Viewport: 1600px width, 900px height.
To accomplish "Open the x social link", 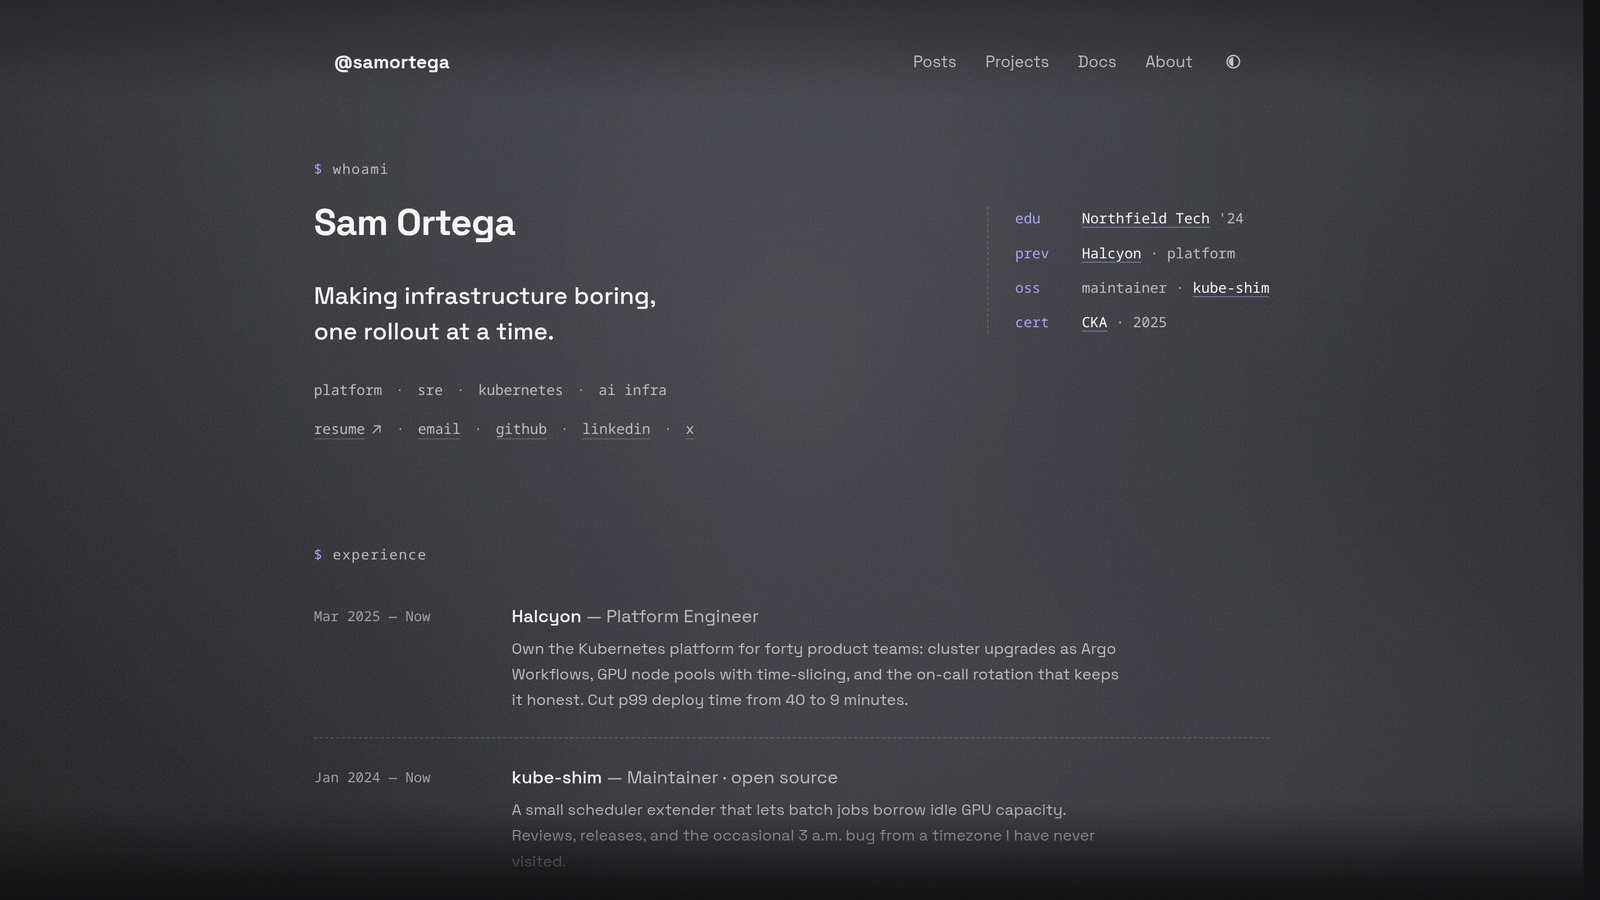I will (x=690, y=429).
